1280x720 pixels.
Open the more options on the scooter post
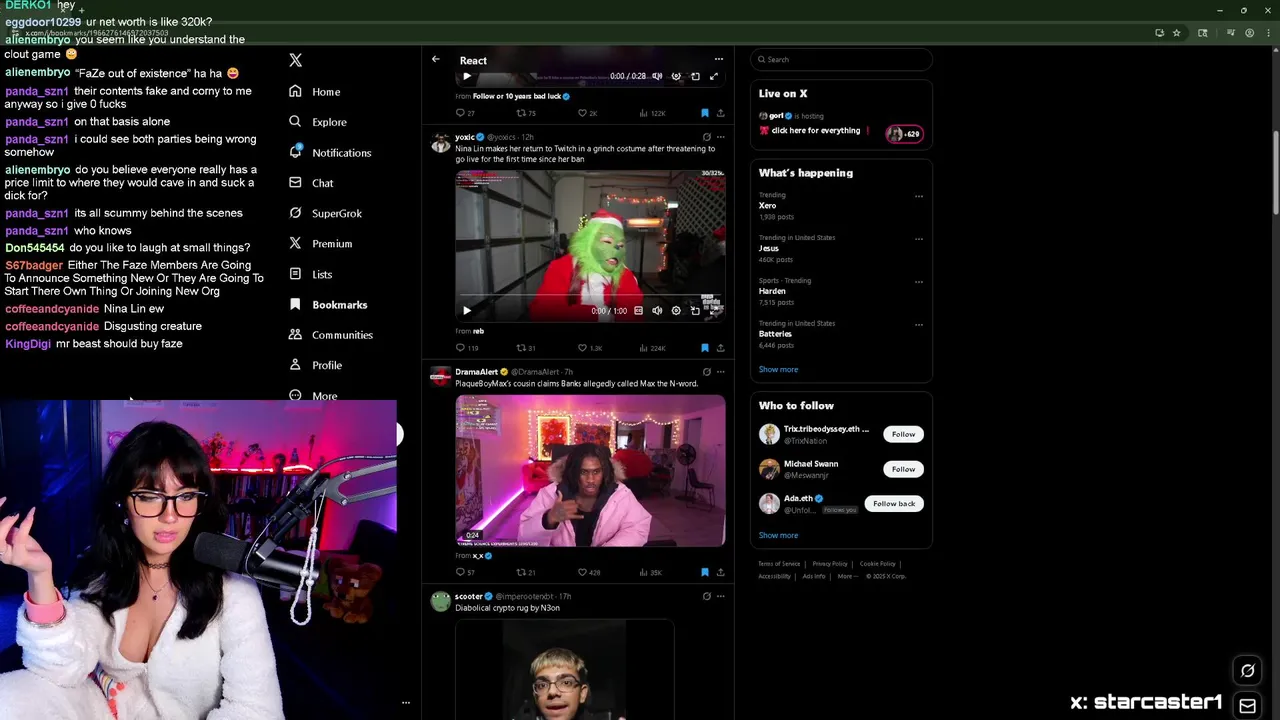720,596
